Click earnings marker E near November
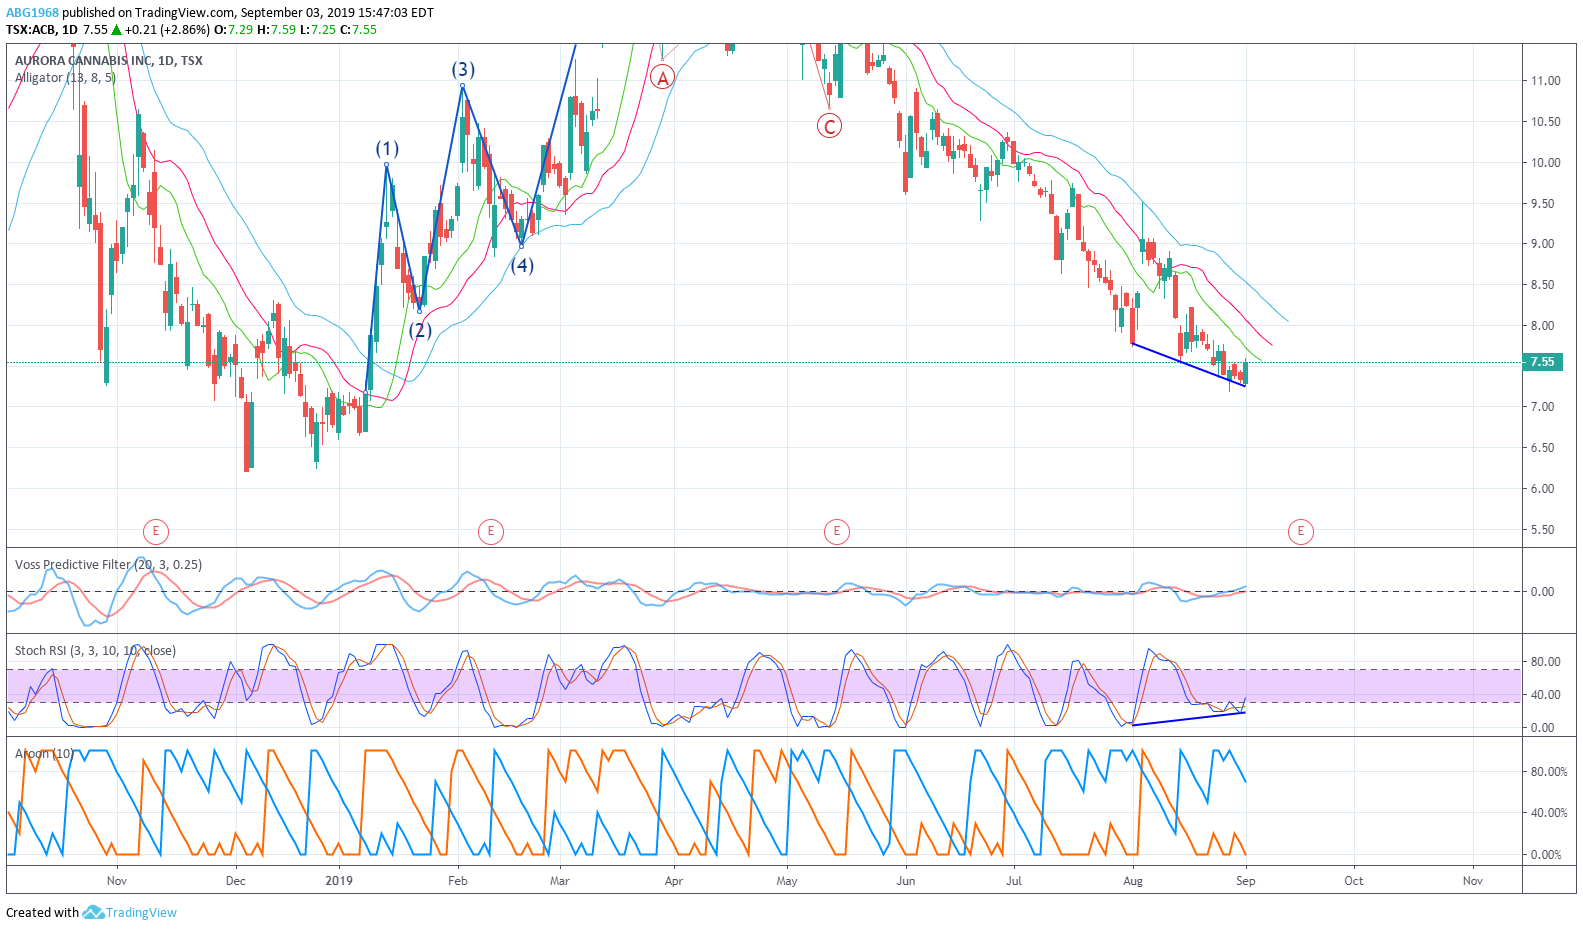Image resolution: width=1583 pixels, height=930 pixels. coord(155,531)
